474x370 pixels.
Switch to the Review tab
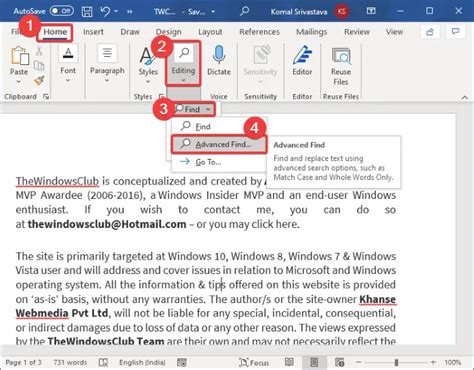pos(357,32)
